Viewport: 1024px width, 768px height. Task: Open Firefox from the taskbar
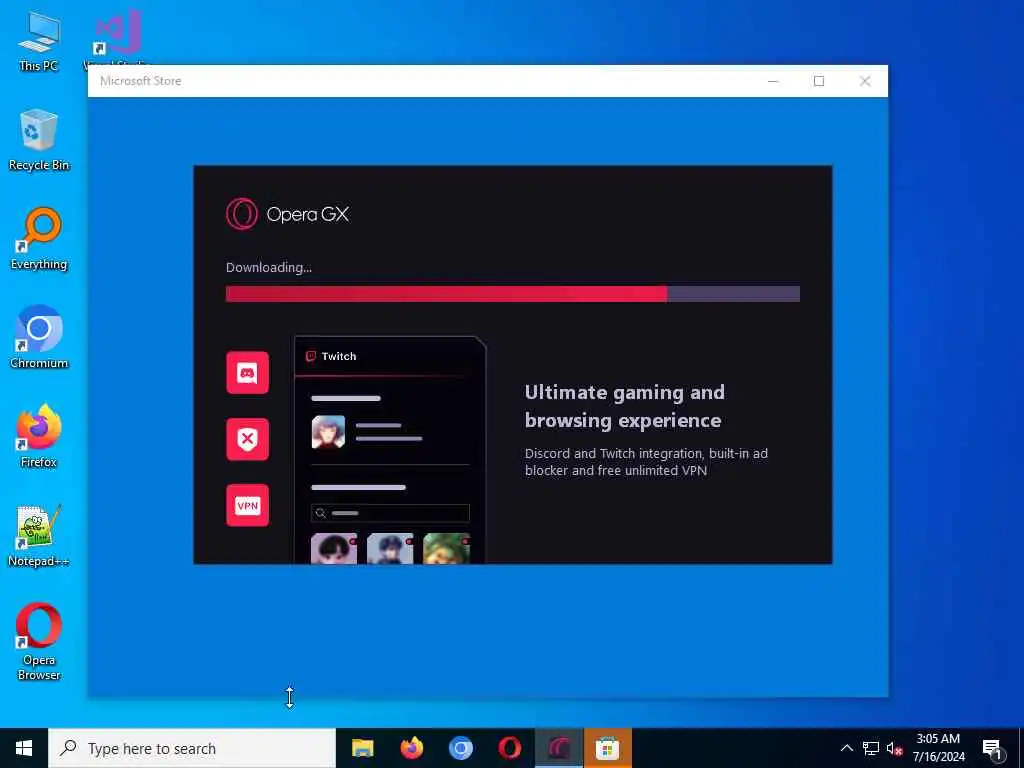[411, 748]
